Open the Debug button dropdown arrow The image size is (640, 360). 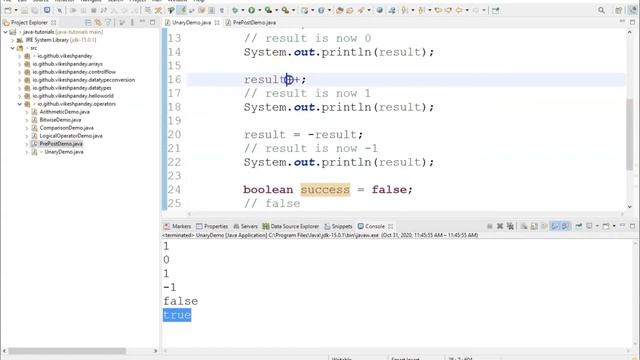242,10
